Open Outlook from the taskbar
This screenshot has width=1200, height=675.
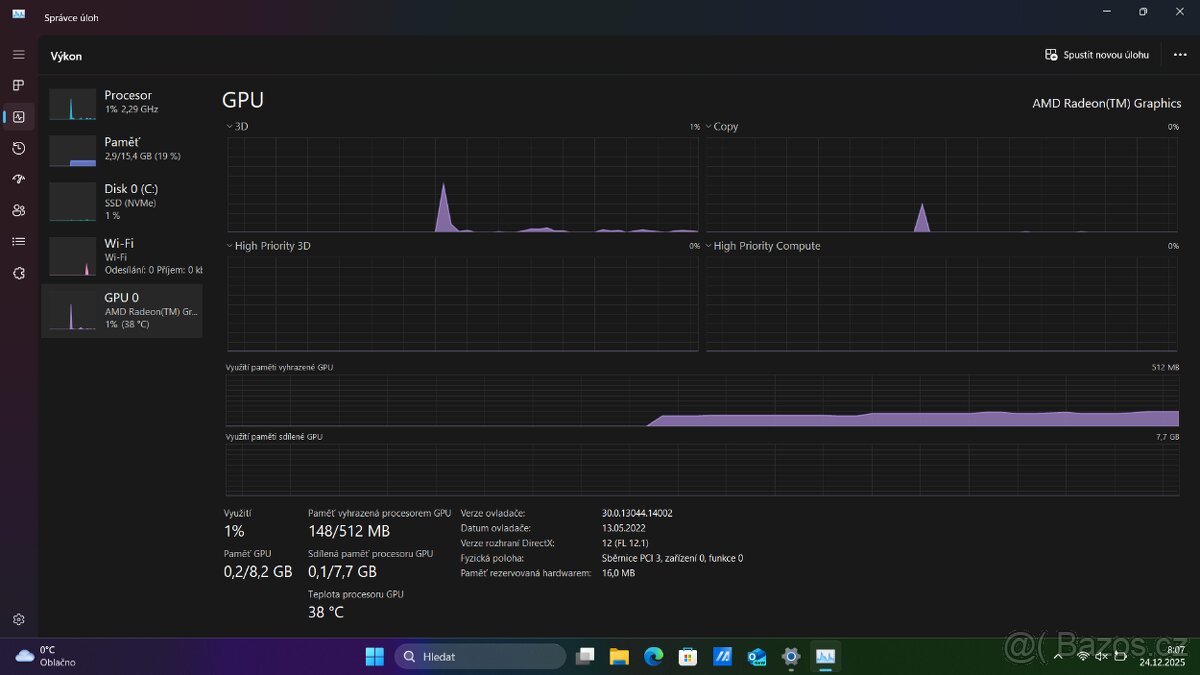point(756,656)
